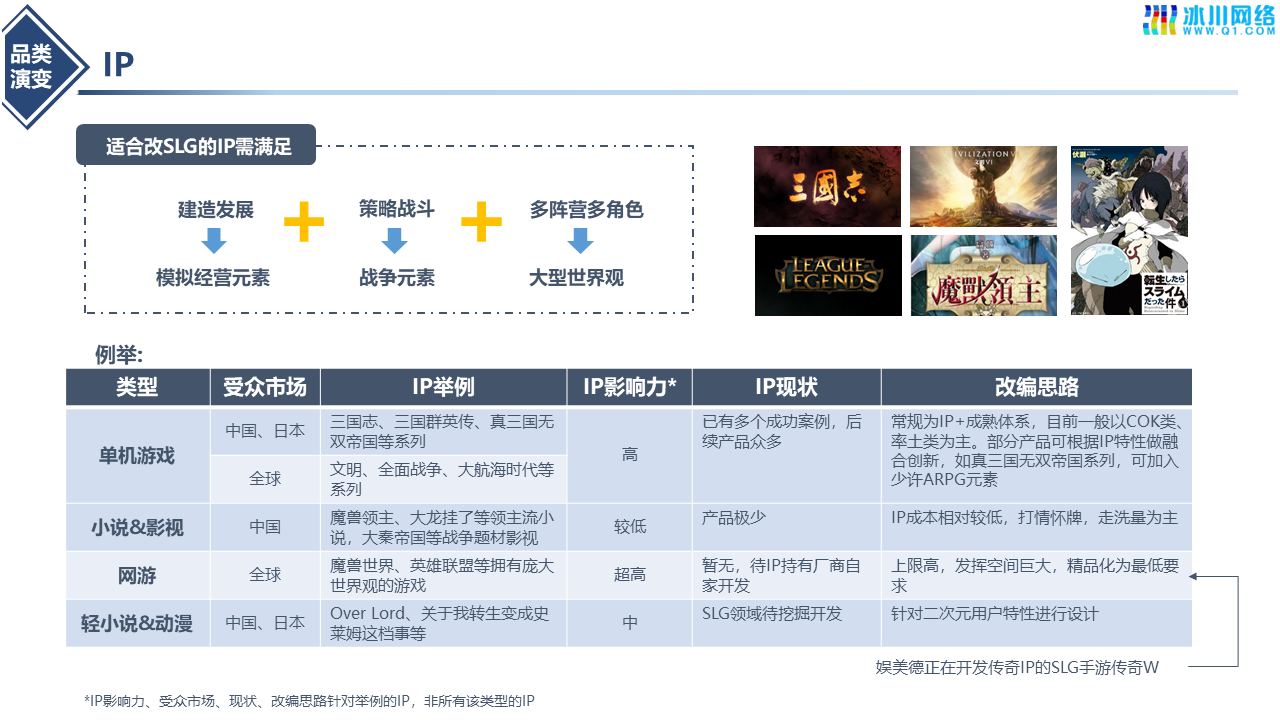This screenshot has width=1280, height=720.
Task: Select the 网游 type cell
Action: coord(137,575)
